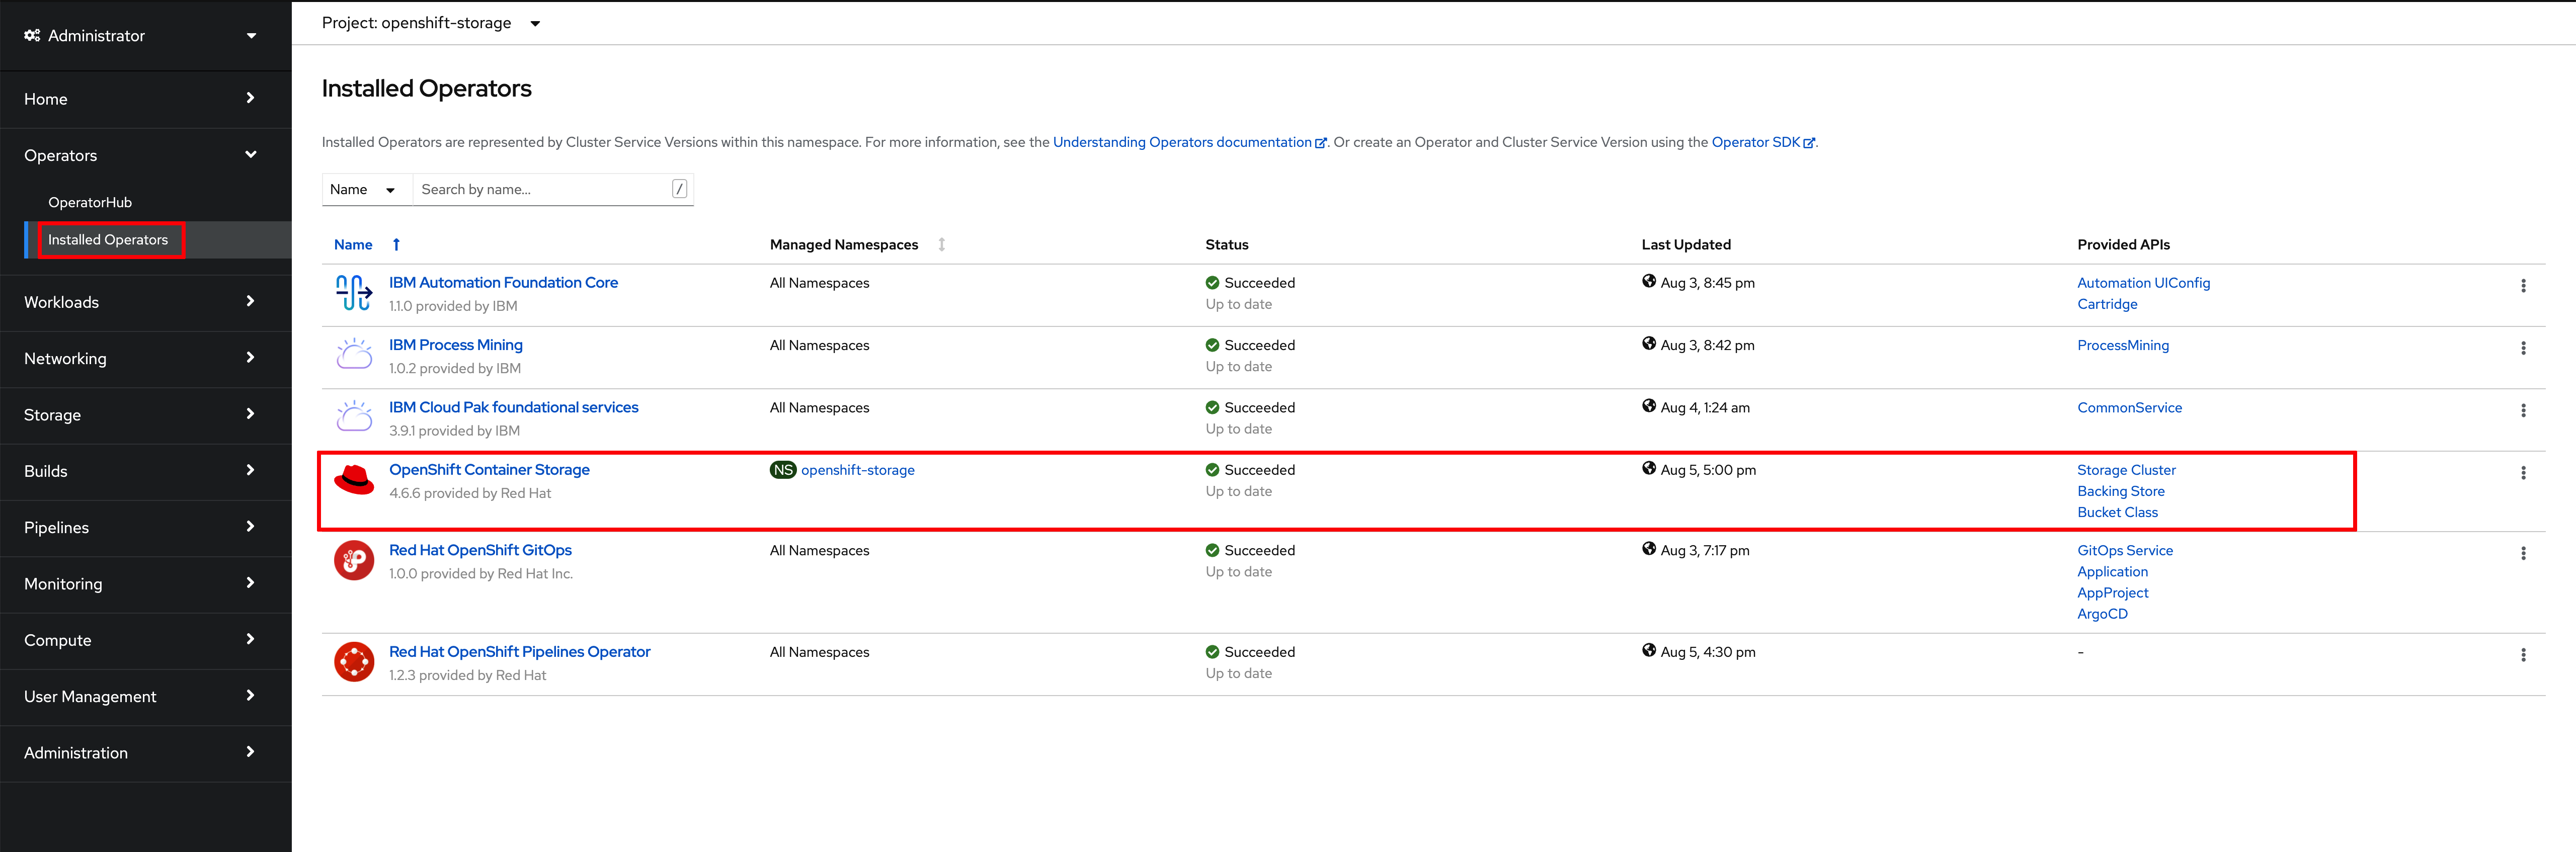
Task: Open the ArgoCD API link
Action: [2102, 614]
